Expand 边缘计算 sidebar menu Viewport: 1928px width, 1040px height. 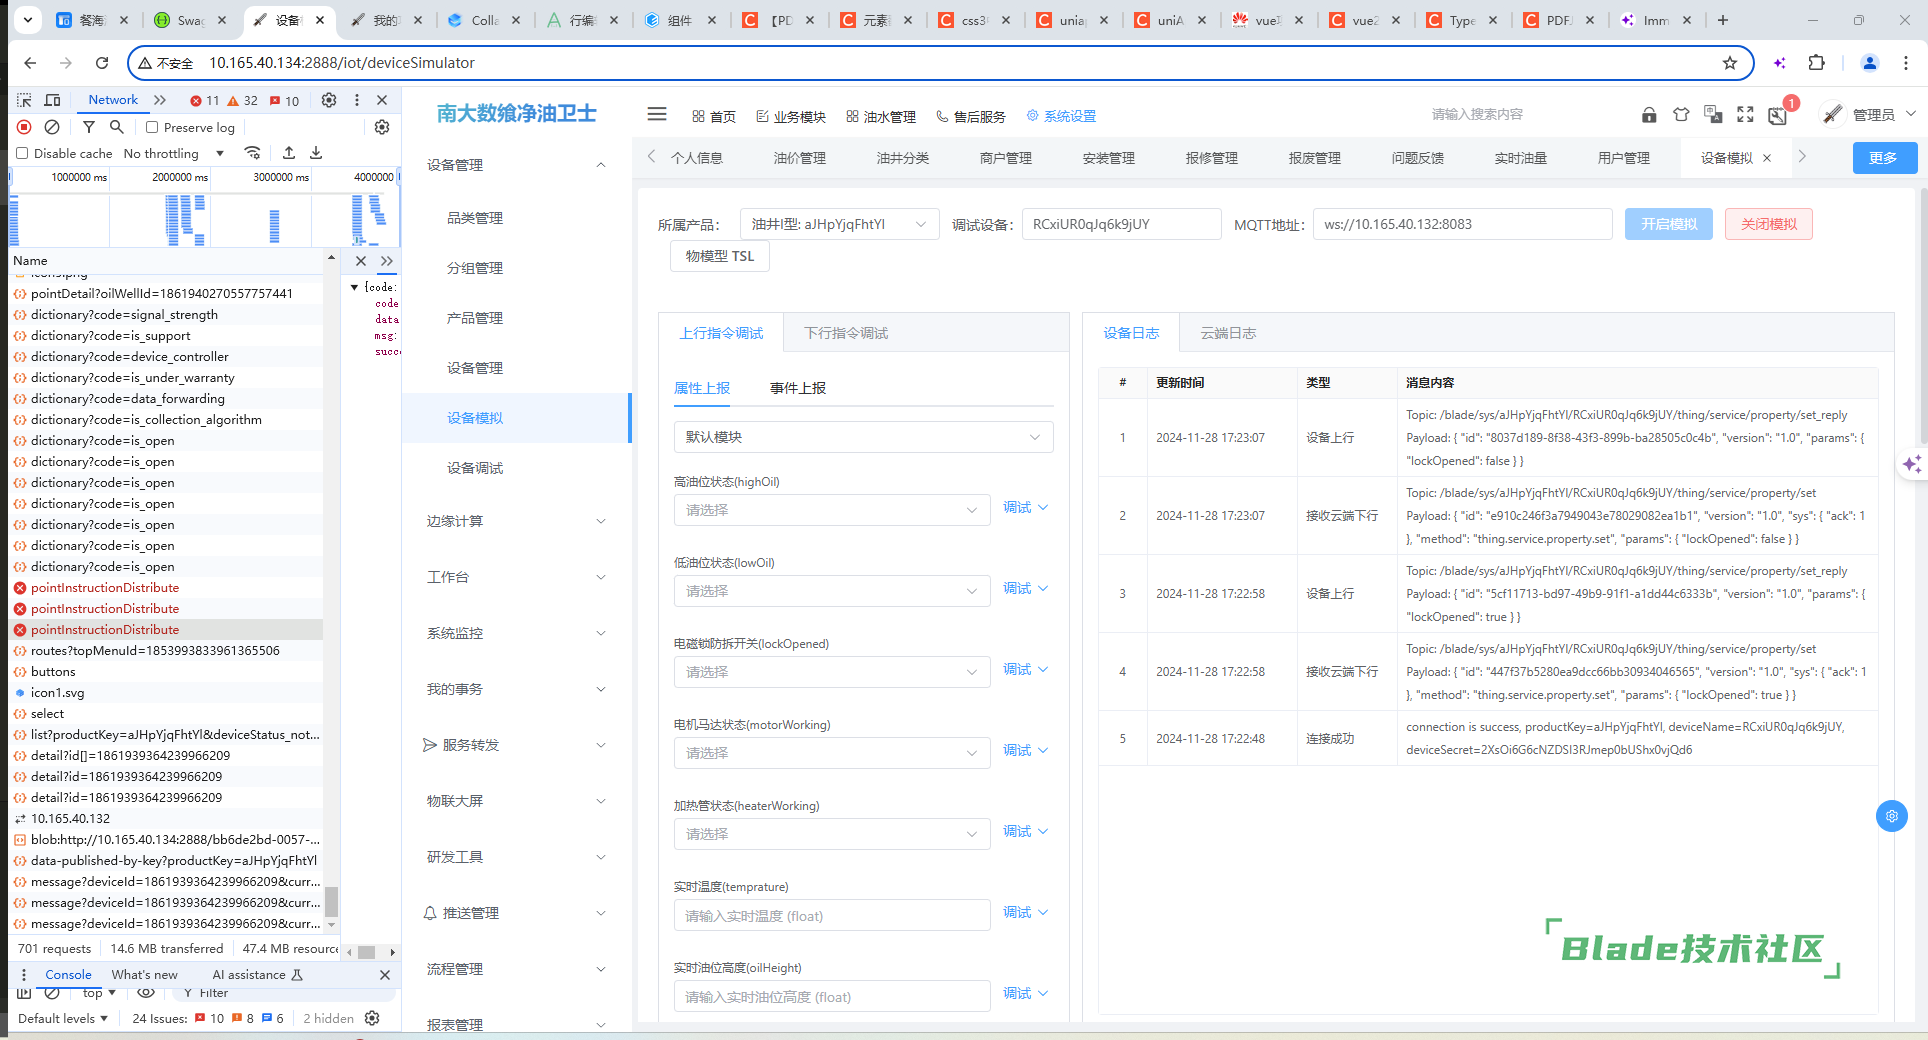(x=516, y=521)
